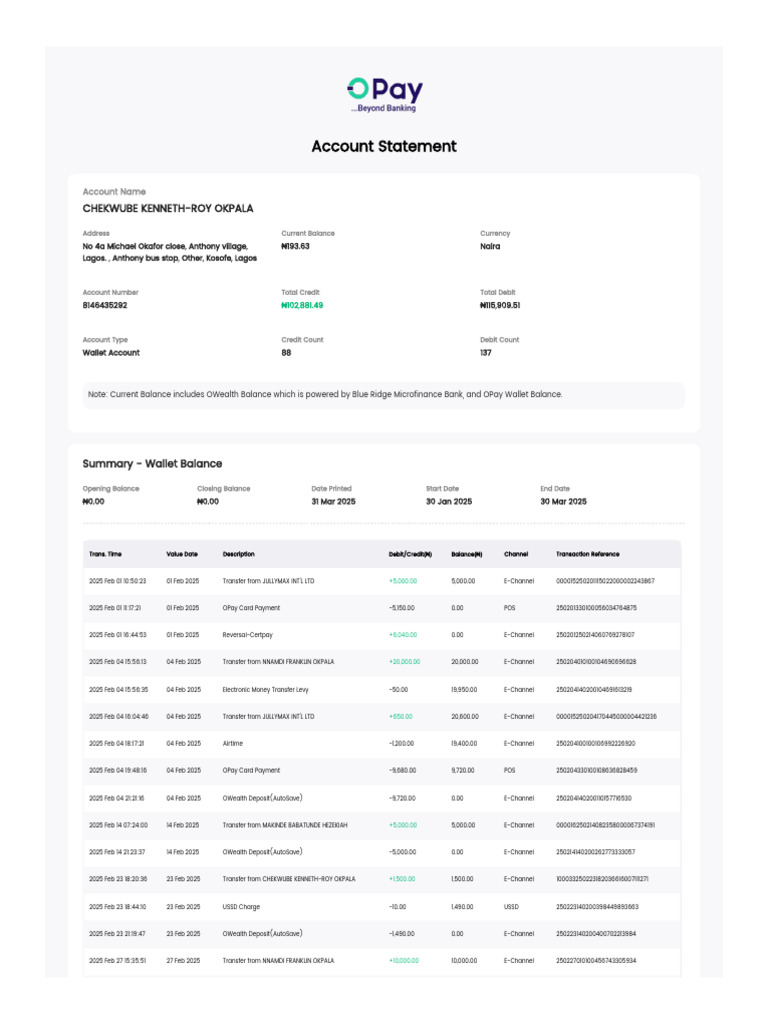Click the green +20,000.00 amount

click(404, 662)
